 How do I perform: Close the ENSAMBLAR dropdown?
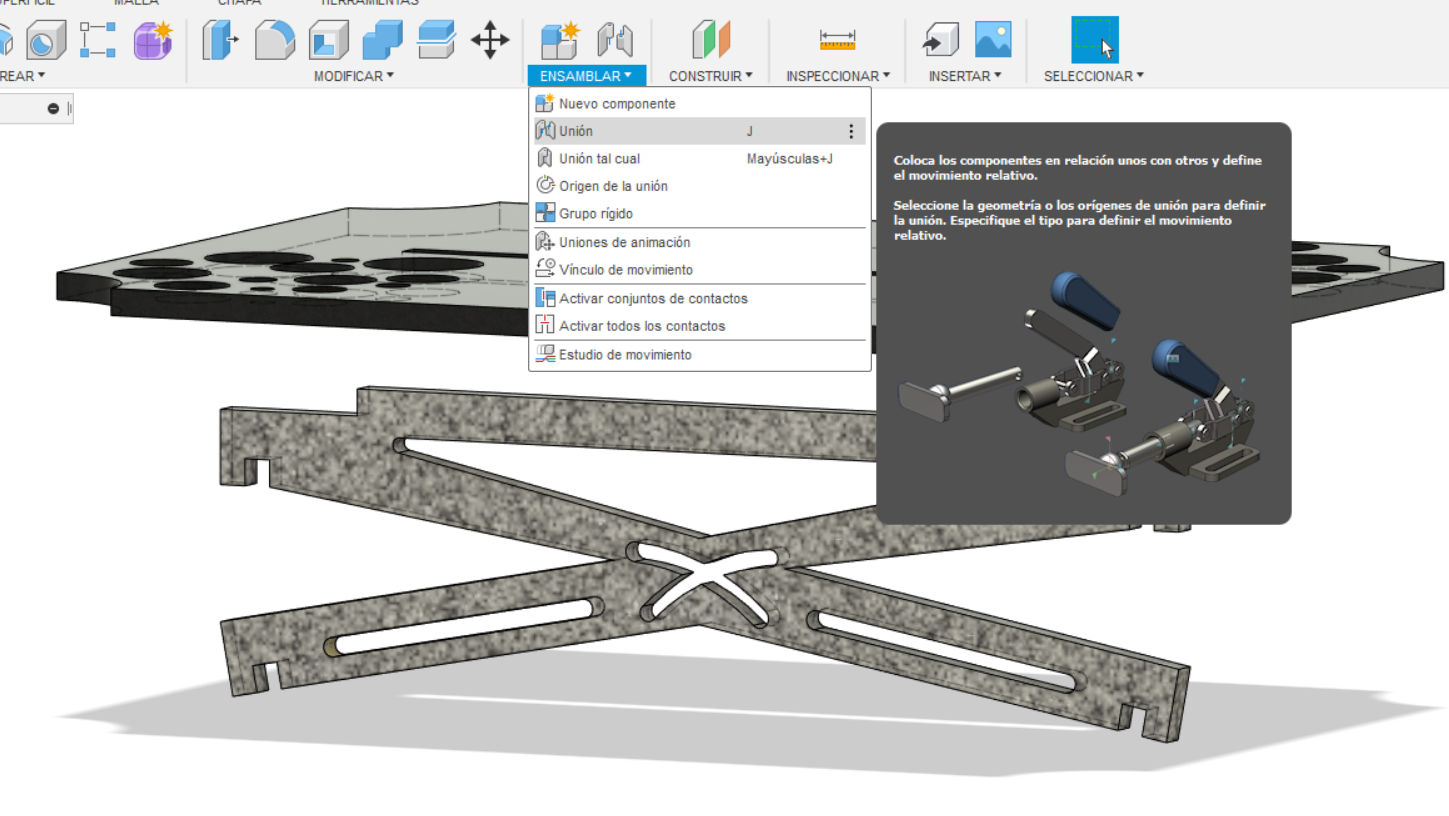pos(586,76)
